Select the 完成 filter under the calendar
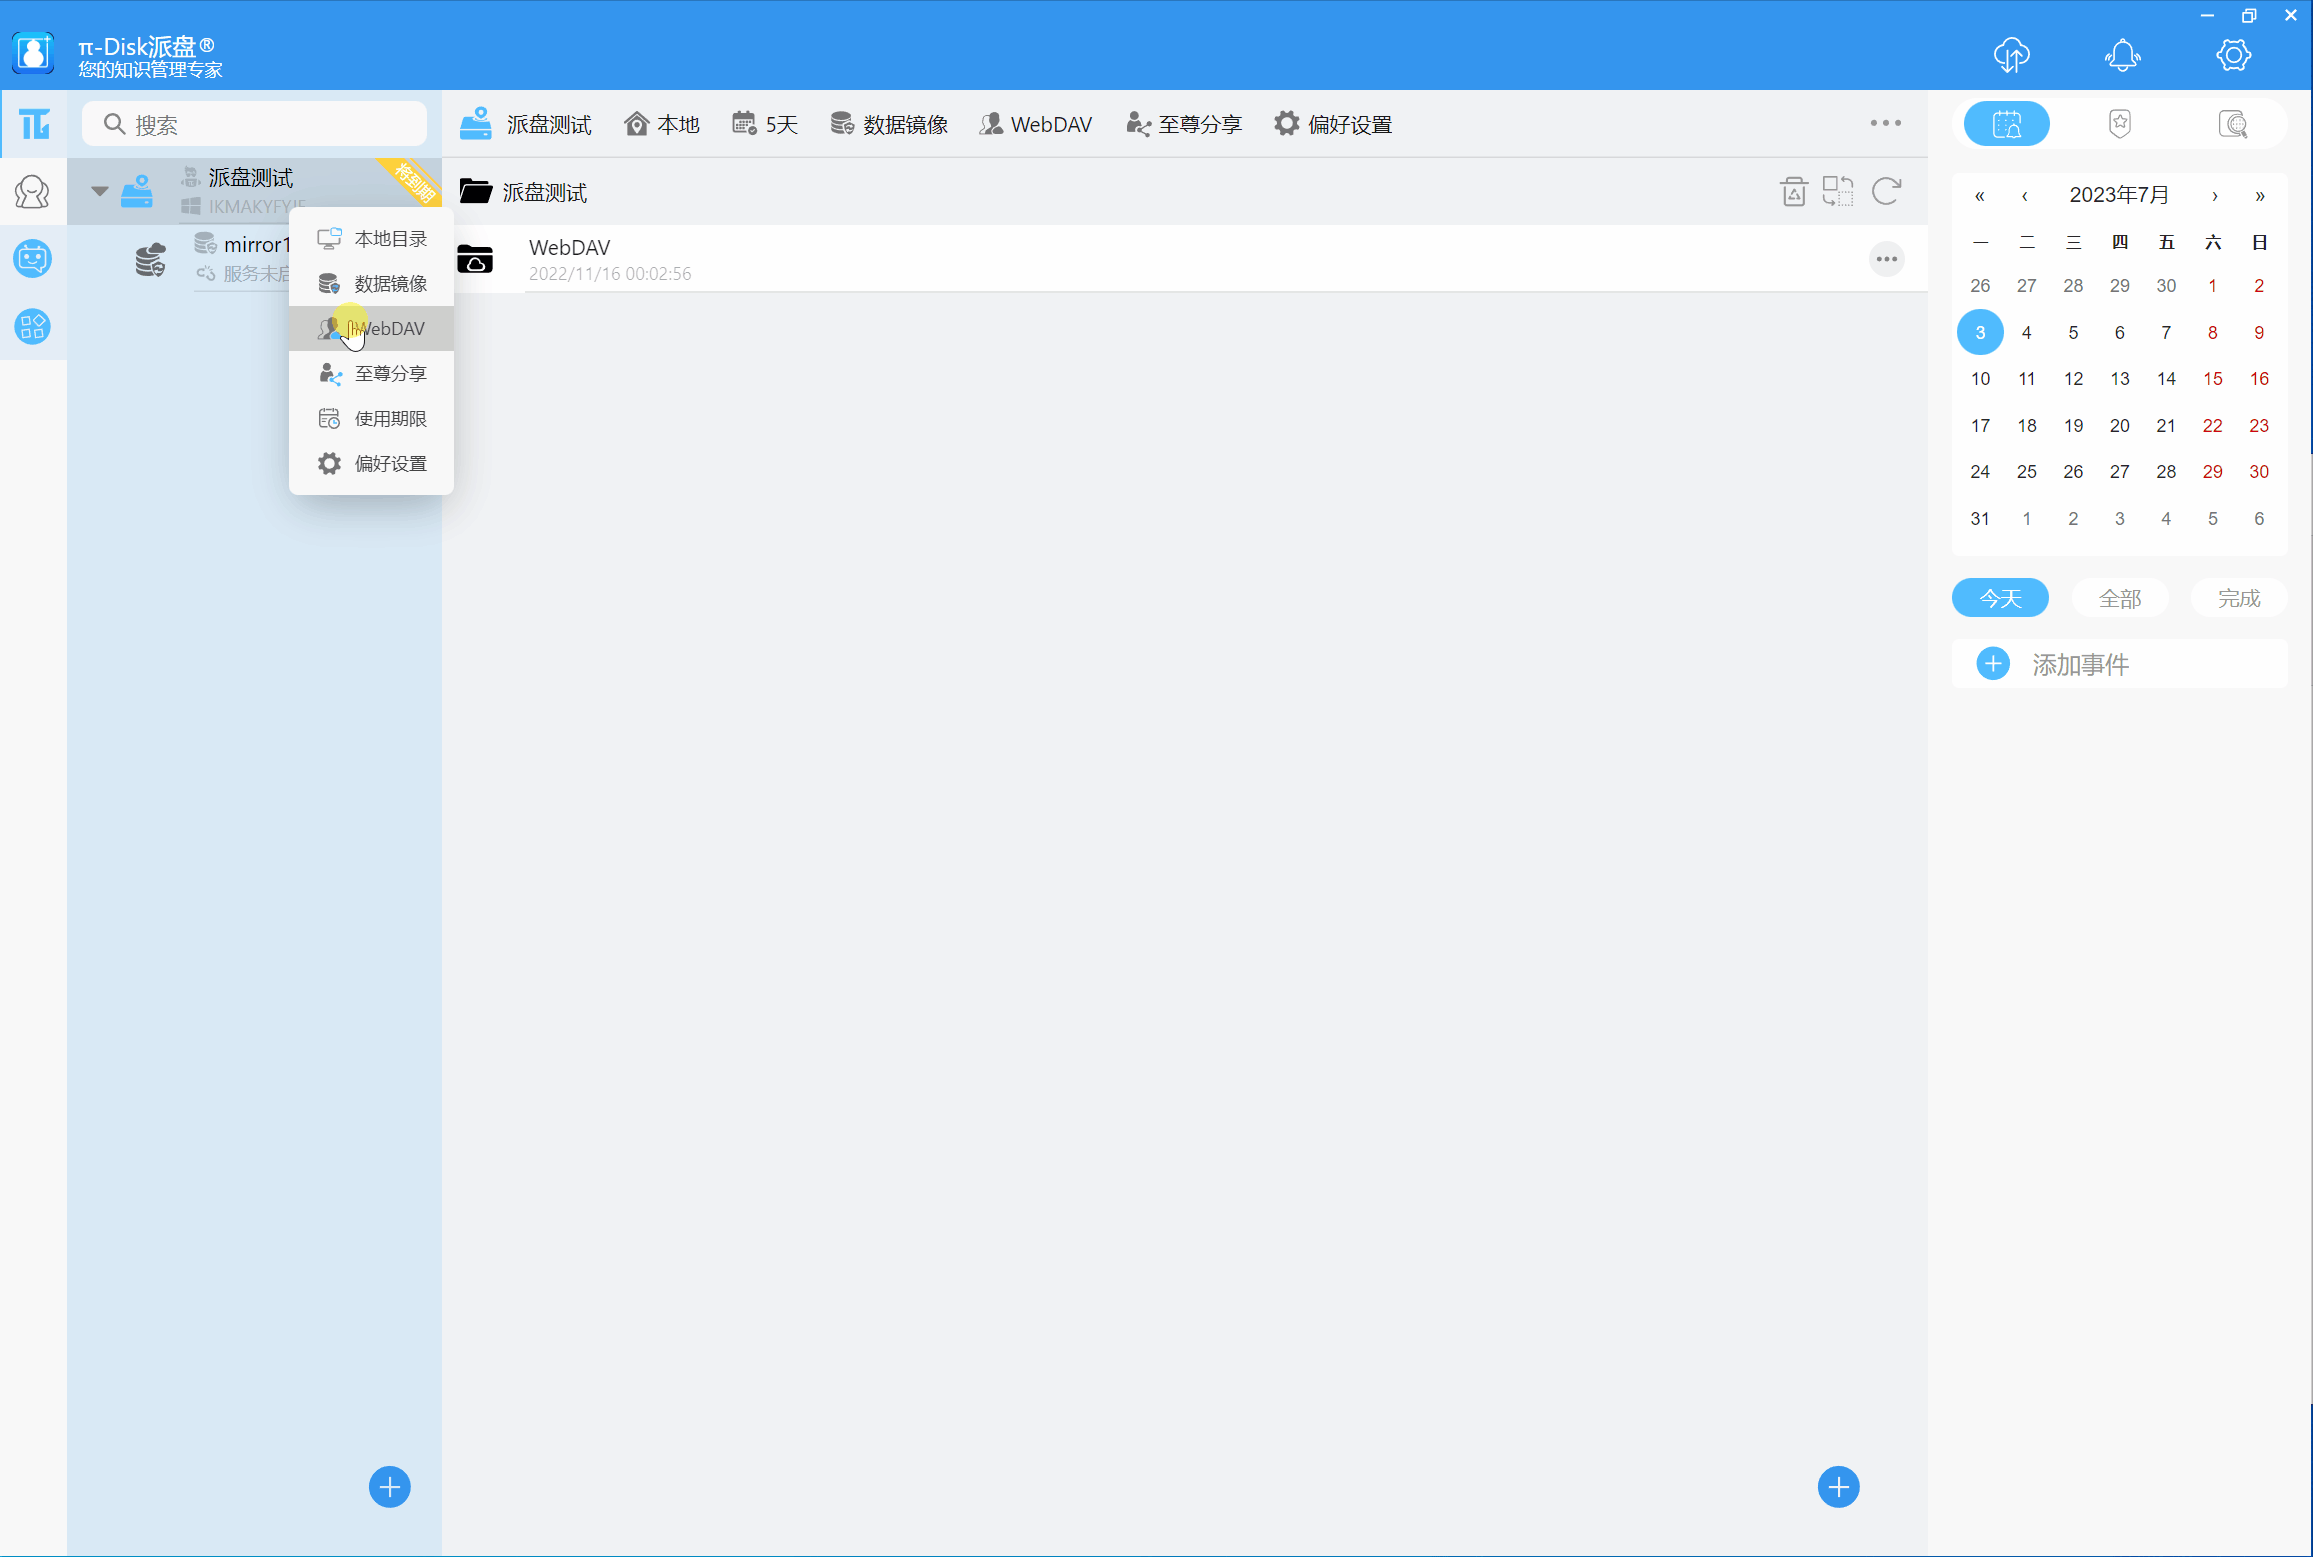This screenshot has width=2313, height=1557. coord(2239,597)
